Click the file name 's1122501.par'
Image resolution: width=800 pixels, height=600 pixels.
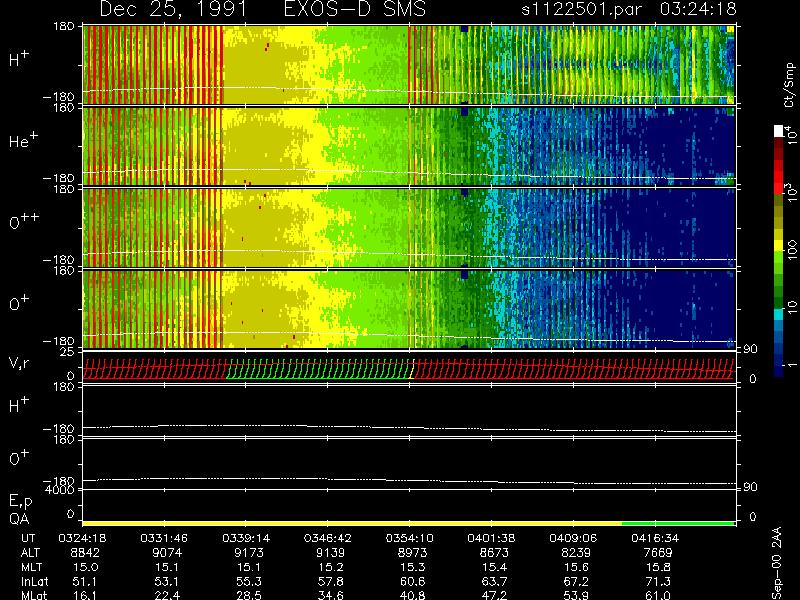(x=582, y=9)
